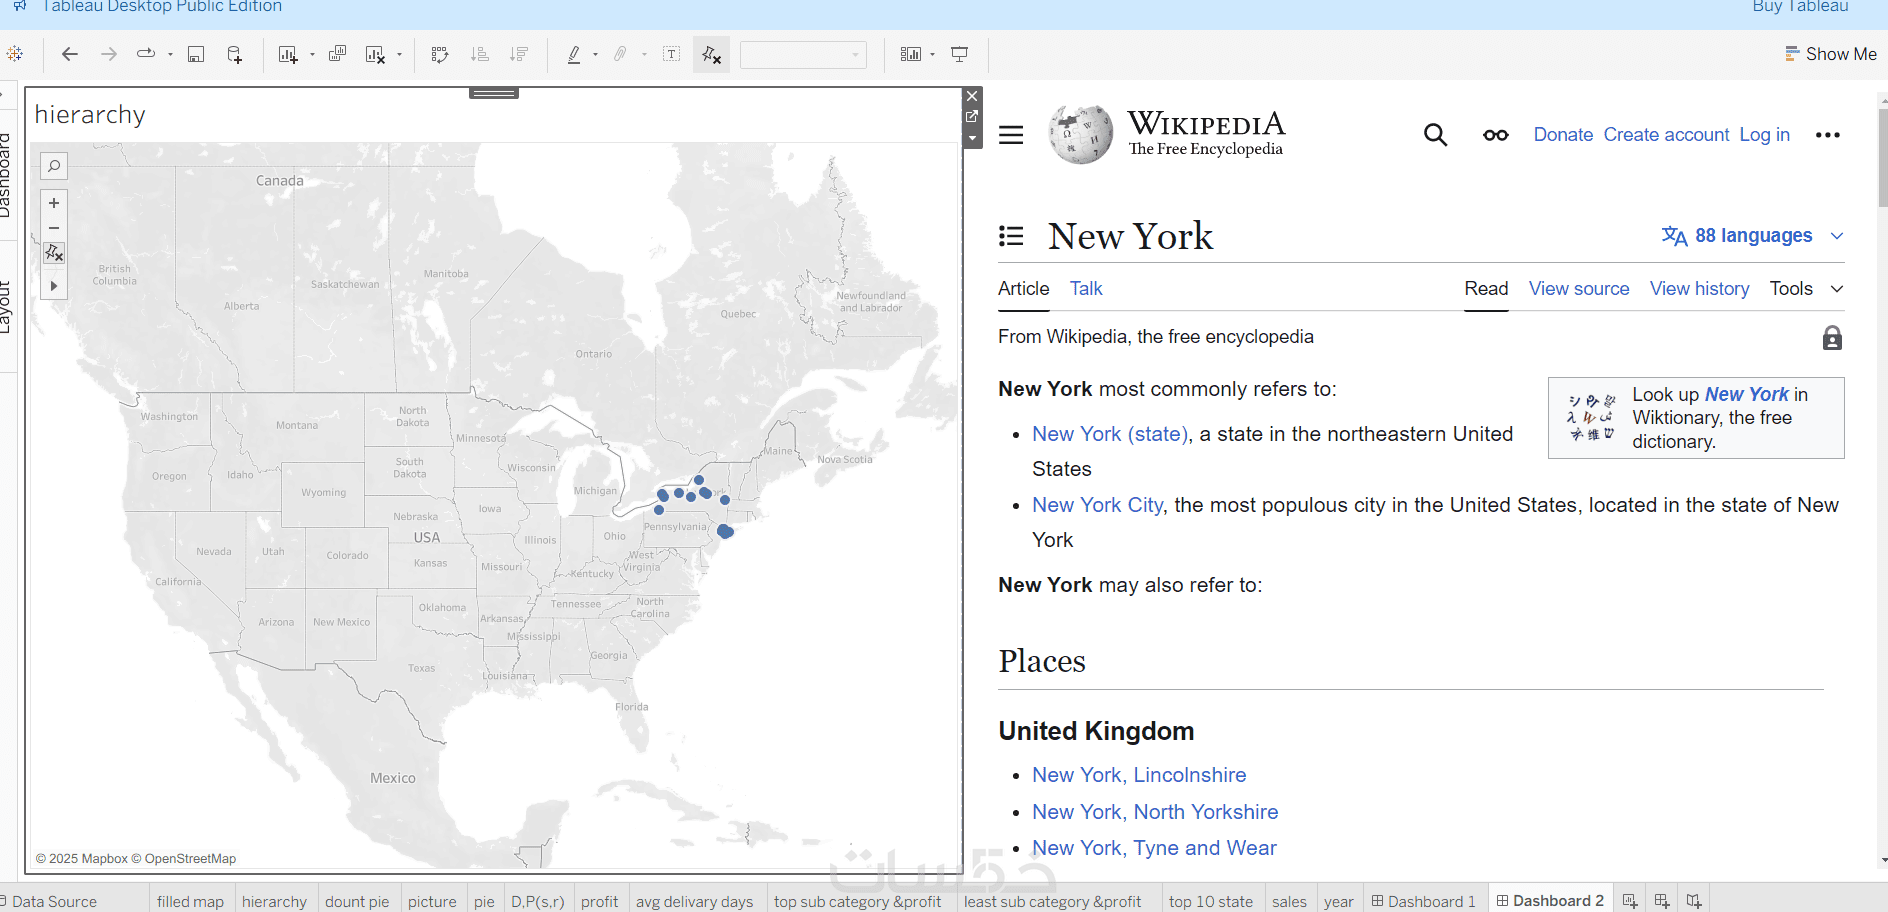Image resolution: width=1888 pixels, height=912 pixels.
Task: Click the Wikipedia appearance glasses icon
Action: click(x=1496, y=135)
